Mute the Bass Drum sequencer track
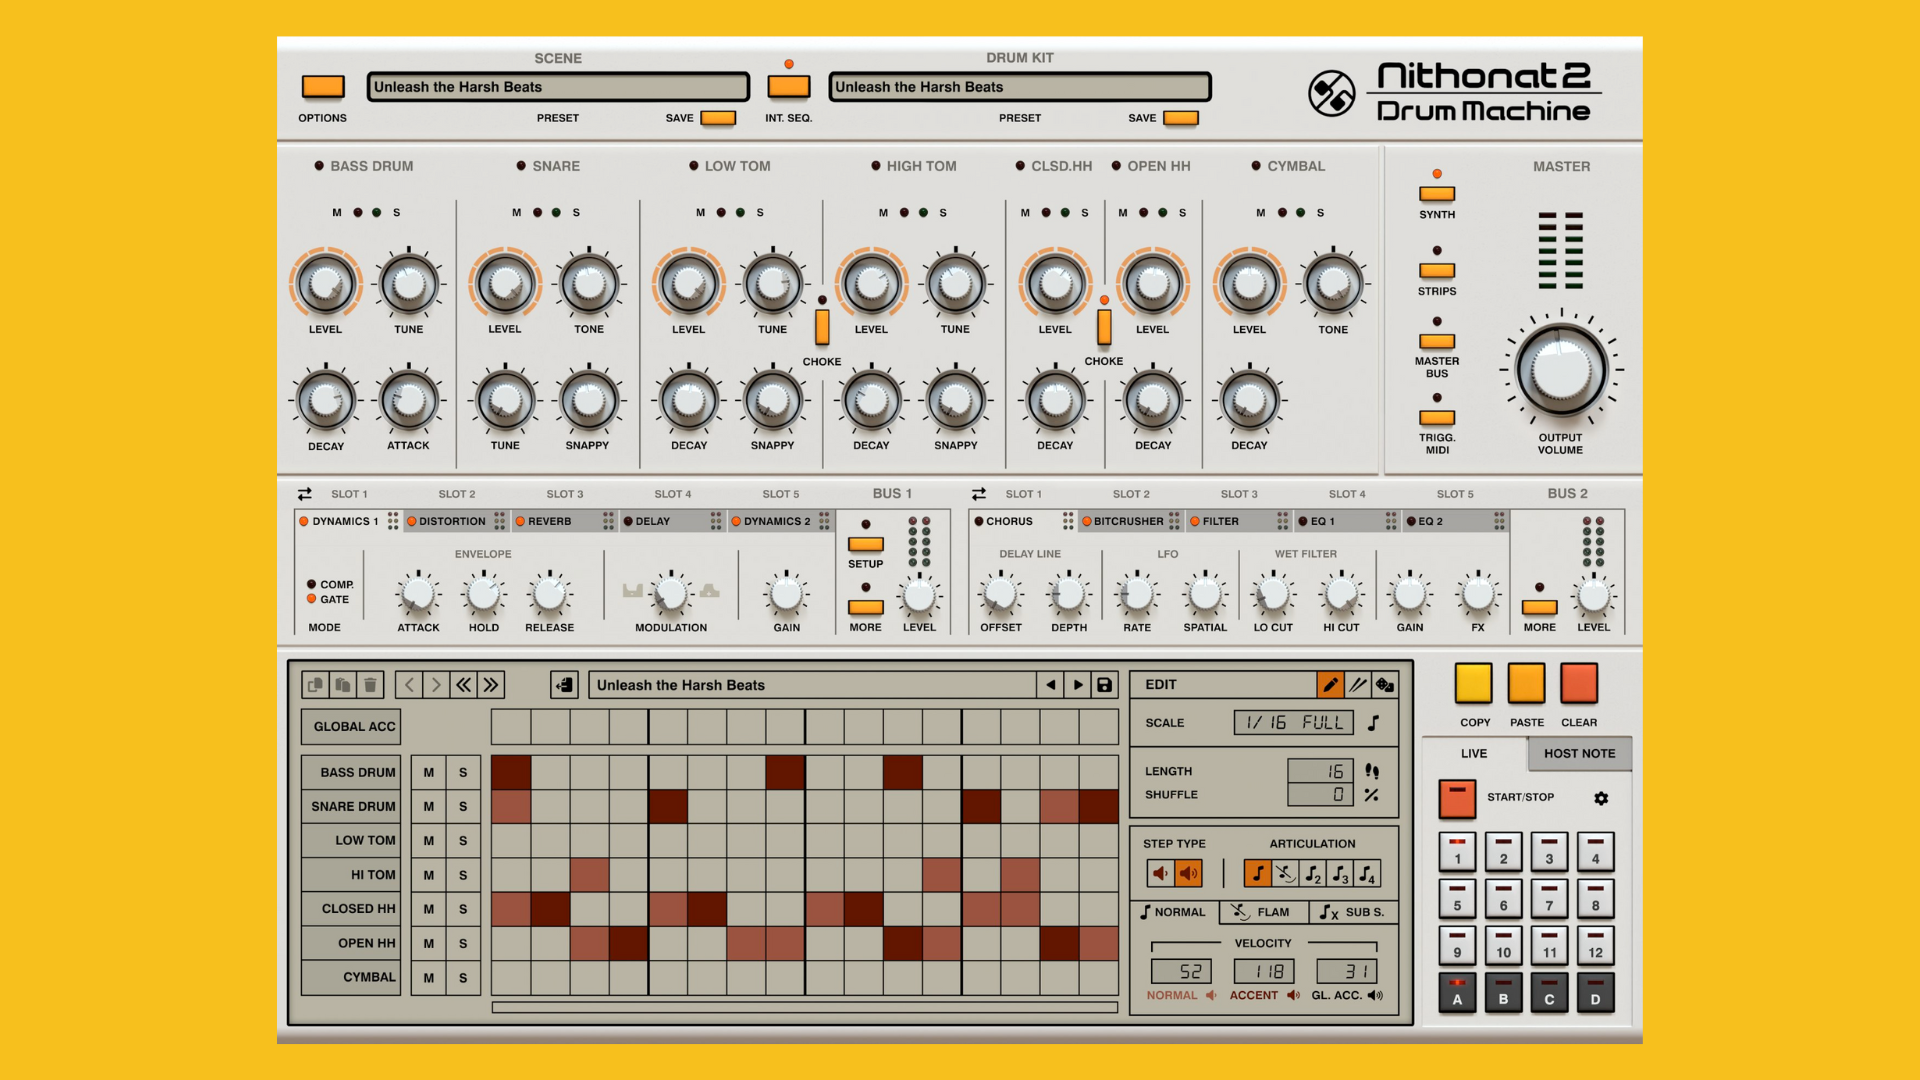The width and height of the screenshot is (1920, 1080). pos(429,772)
